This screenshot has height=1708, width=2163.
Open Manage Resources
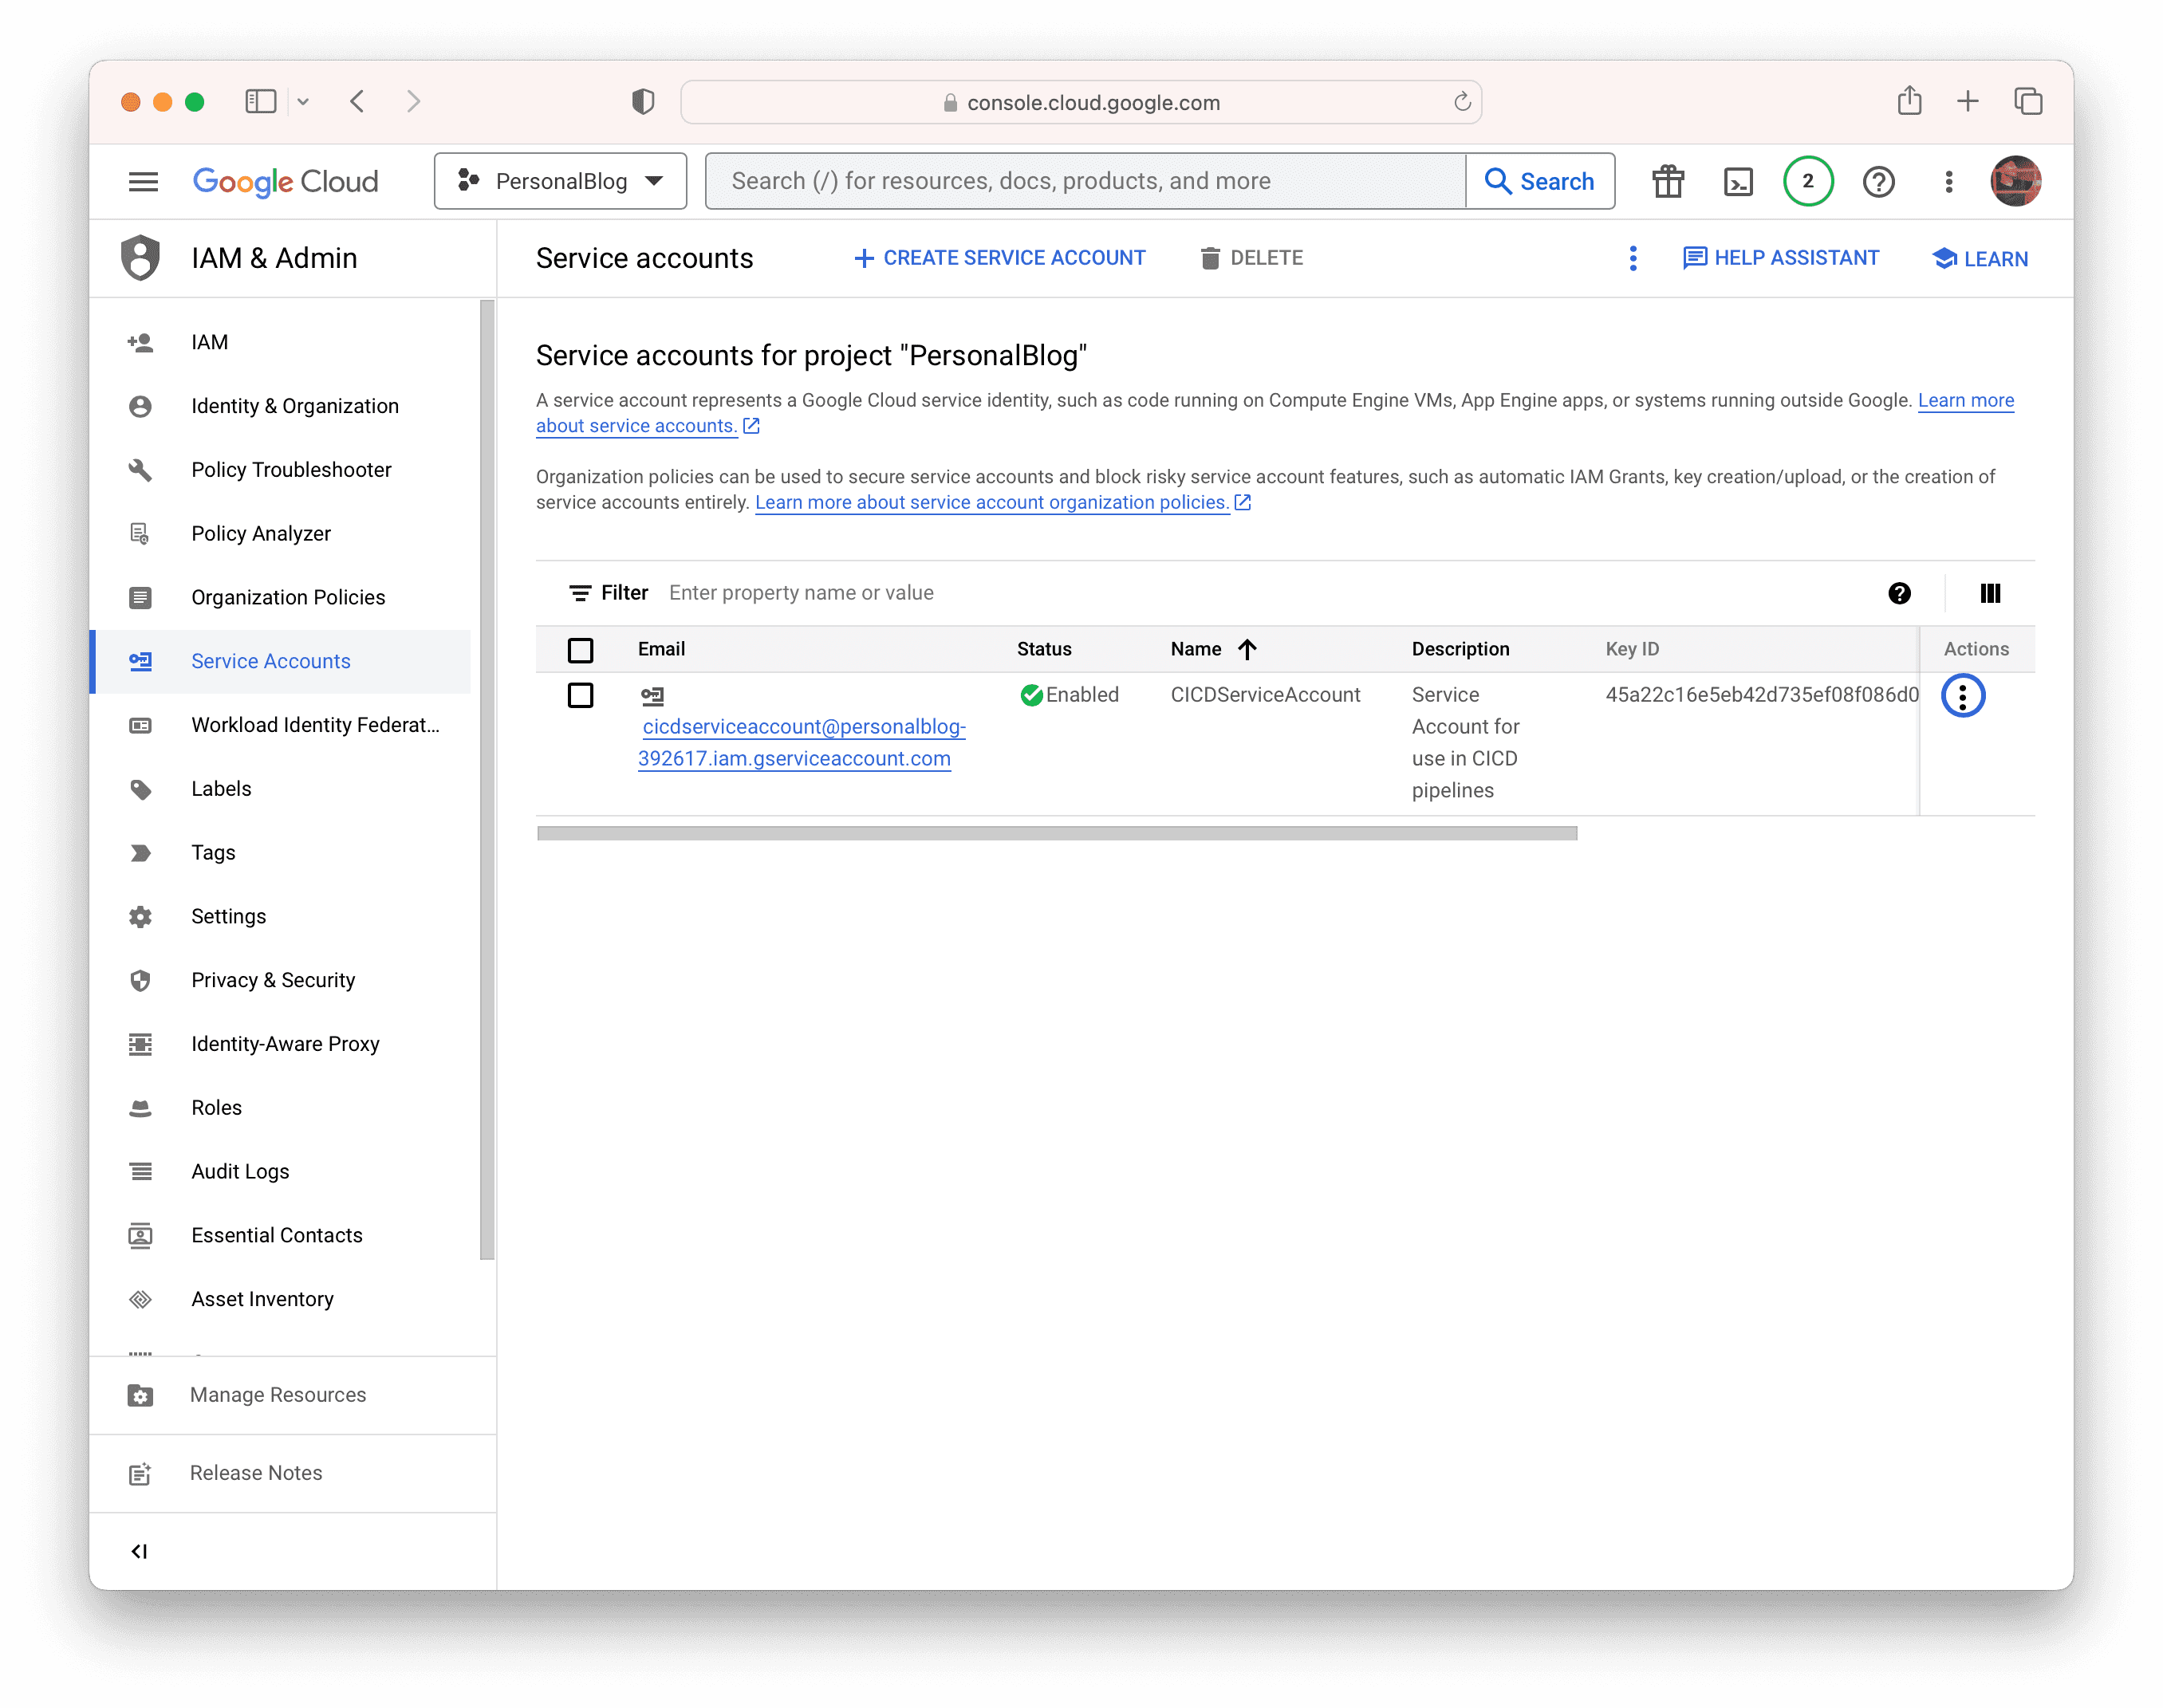pyautogui.click(x=292, y=1396)
